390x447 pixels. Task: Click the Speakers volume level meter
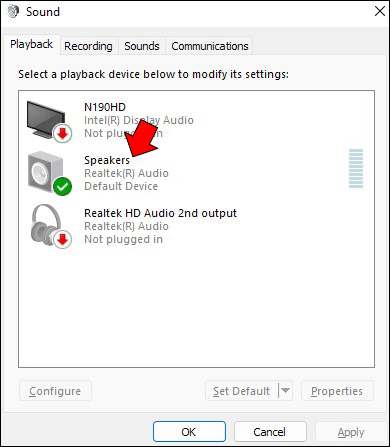tap(356, 168)
